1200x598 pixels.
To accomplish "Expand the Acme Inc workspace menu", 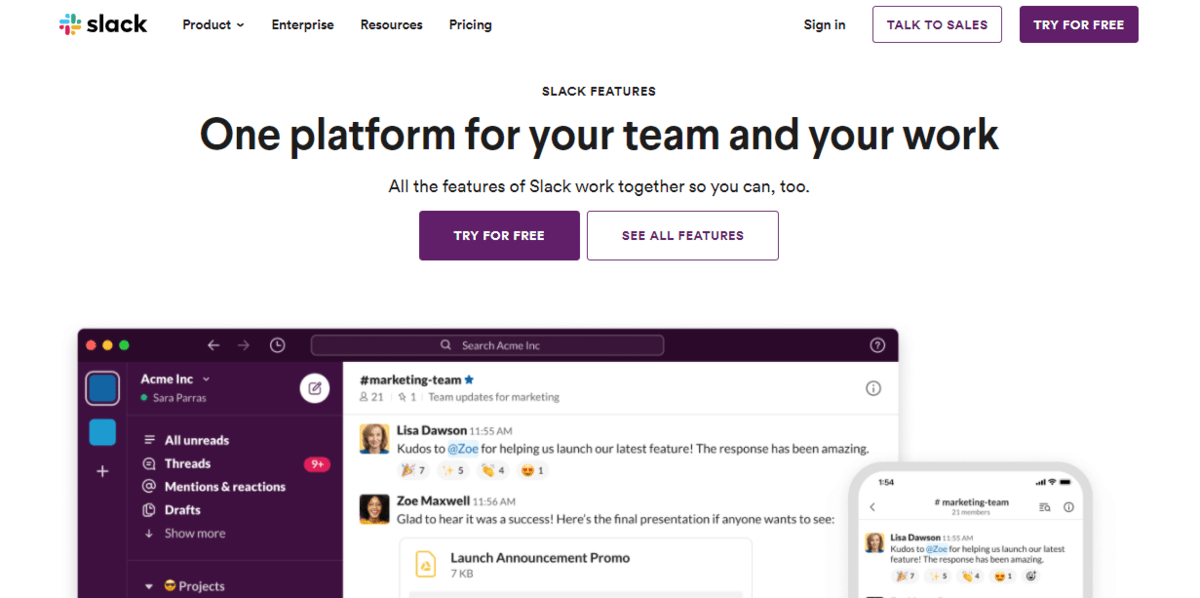I will [x=175, y=379].
